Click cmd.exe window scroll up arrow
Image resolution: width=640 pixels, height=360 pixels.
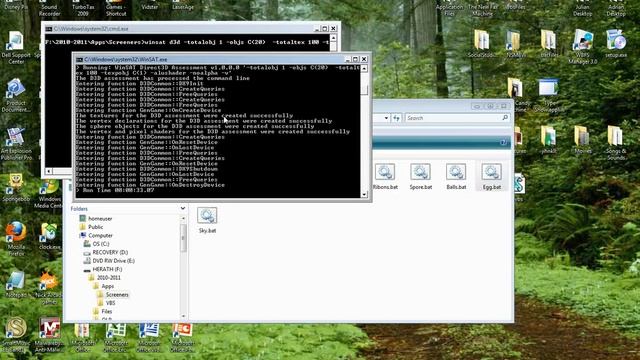[333, 38]
